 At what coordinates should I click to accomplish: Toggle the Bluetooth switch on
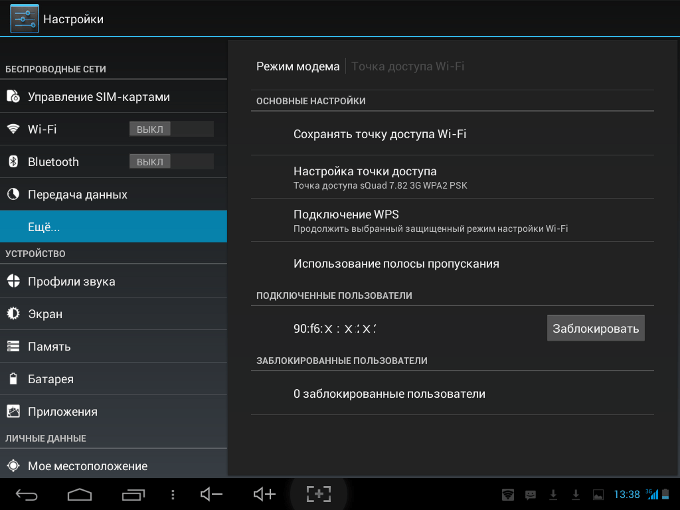(x=171, y=161)
